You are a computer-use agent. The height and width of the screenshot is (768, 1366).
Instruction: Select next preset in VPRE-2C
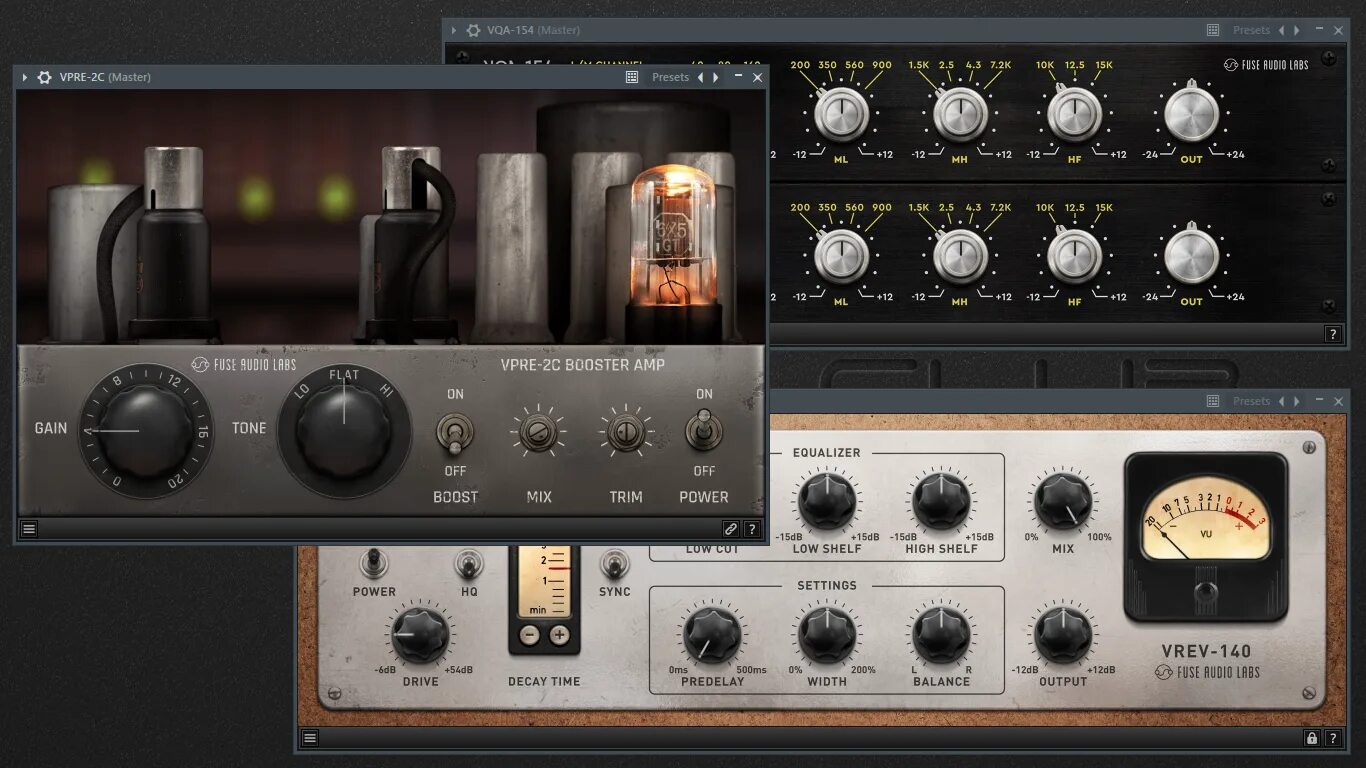tap(715, 77)
